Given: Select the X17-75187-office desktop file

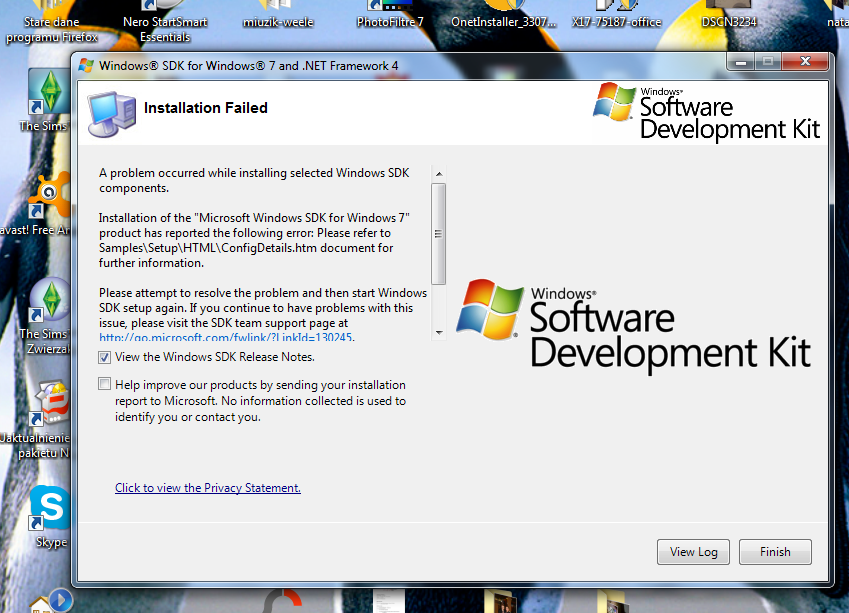Looking at the screenshot, I should [617, 15].
